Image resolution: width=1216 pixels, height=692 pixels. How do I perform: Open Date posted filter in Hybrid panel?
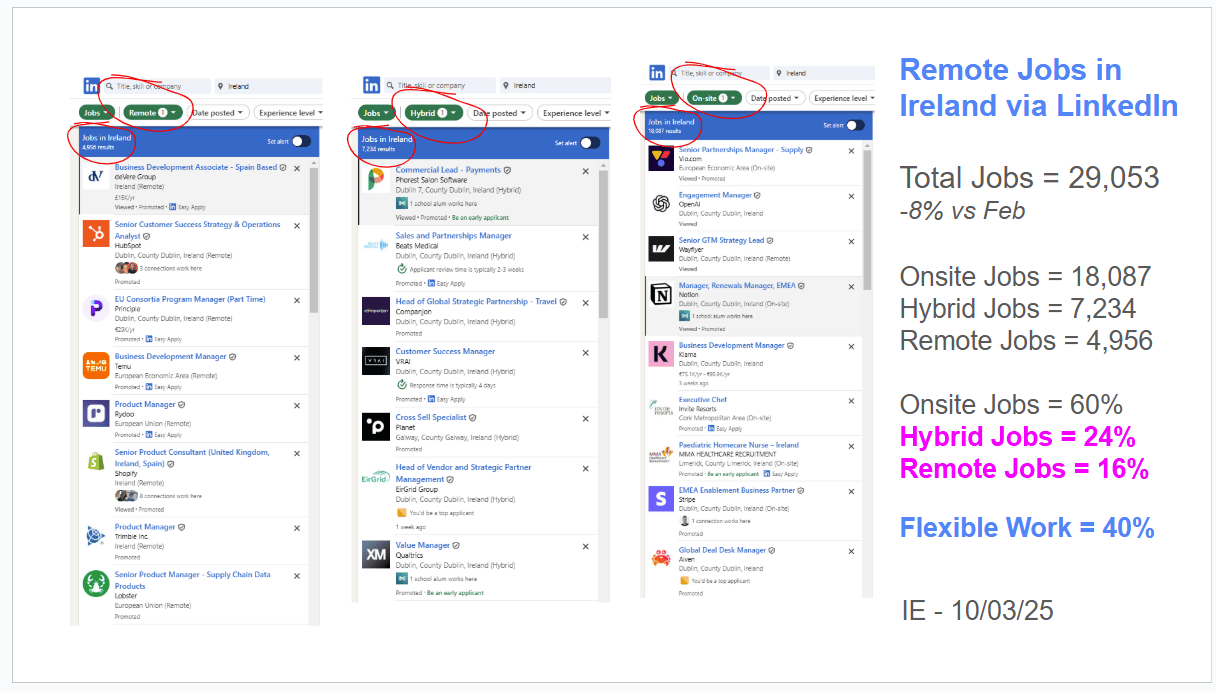(500, 113)
